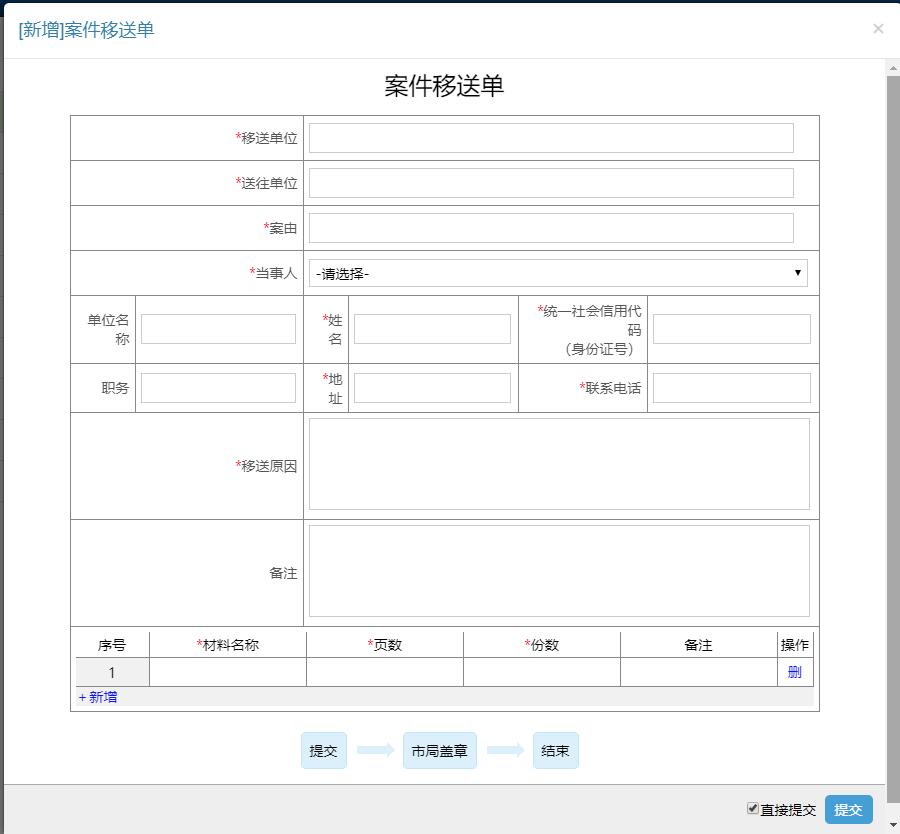Click the 统一社会信用代码 input field
Image resolution: width=900 pixels, height=834 pixels.
click(x=732, y=329)
